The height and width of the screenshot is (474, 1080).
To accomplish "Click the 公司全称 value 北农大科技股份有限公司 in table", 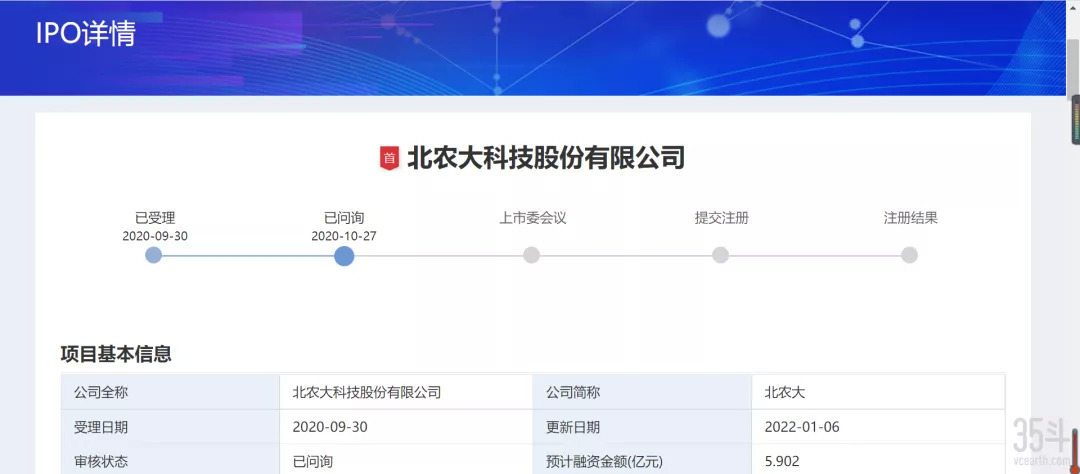I will [366, 393].
